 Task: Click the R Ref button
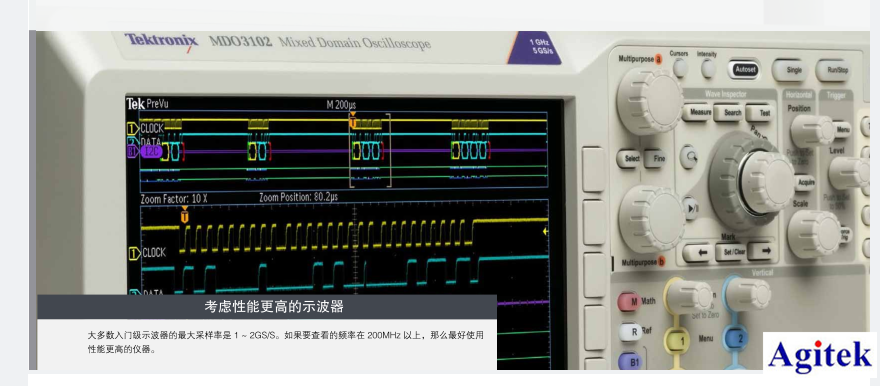(633, 332)
